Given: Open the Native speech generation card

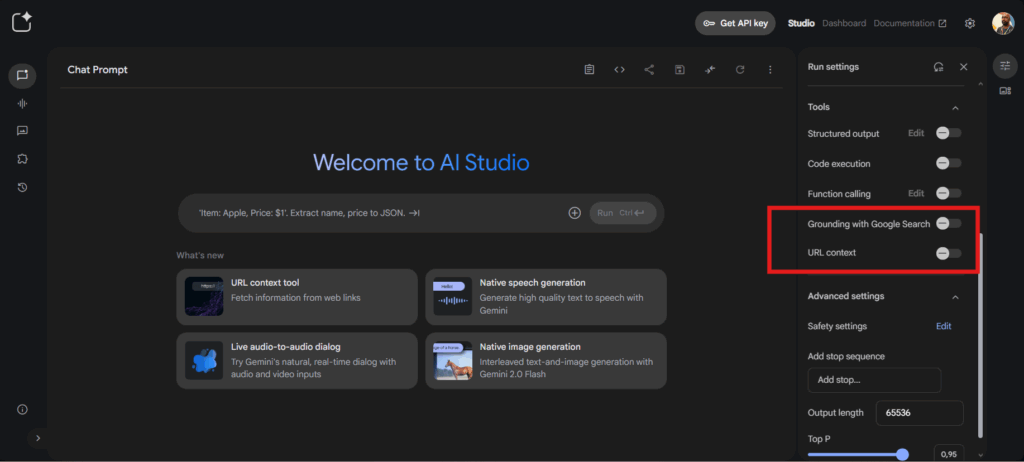Looking at the screenshot, I should (545, 297).
